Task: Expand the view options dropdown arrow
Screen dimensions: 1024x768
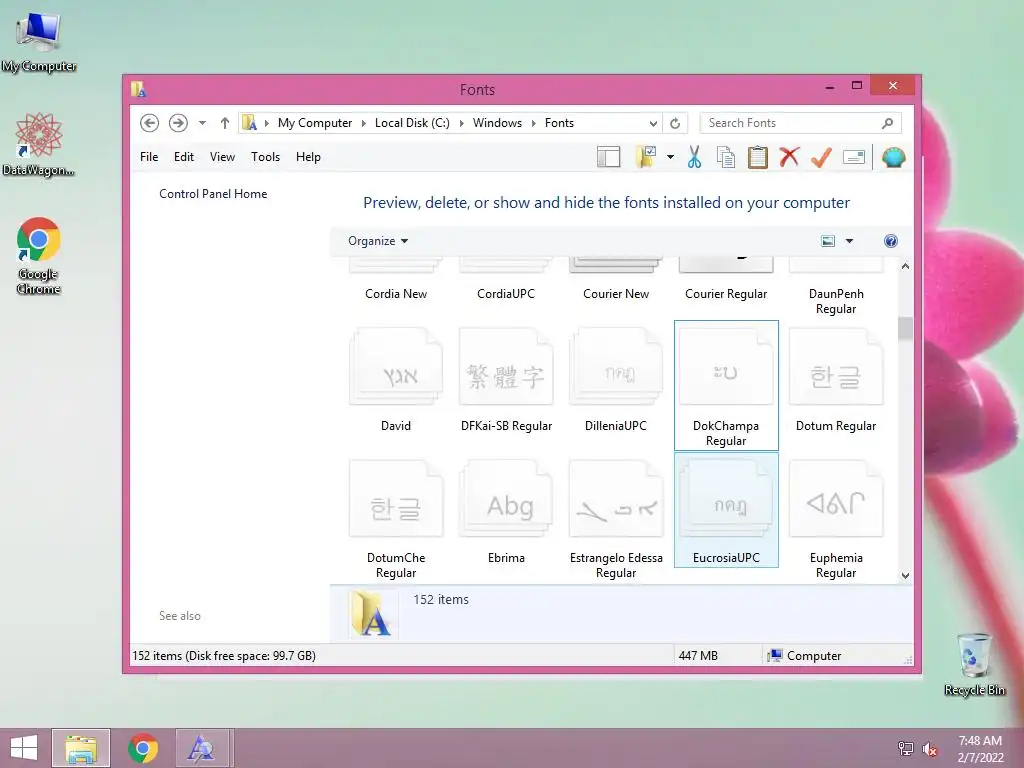Action: point(850,241)
